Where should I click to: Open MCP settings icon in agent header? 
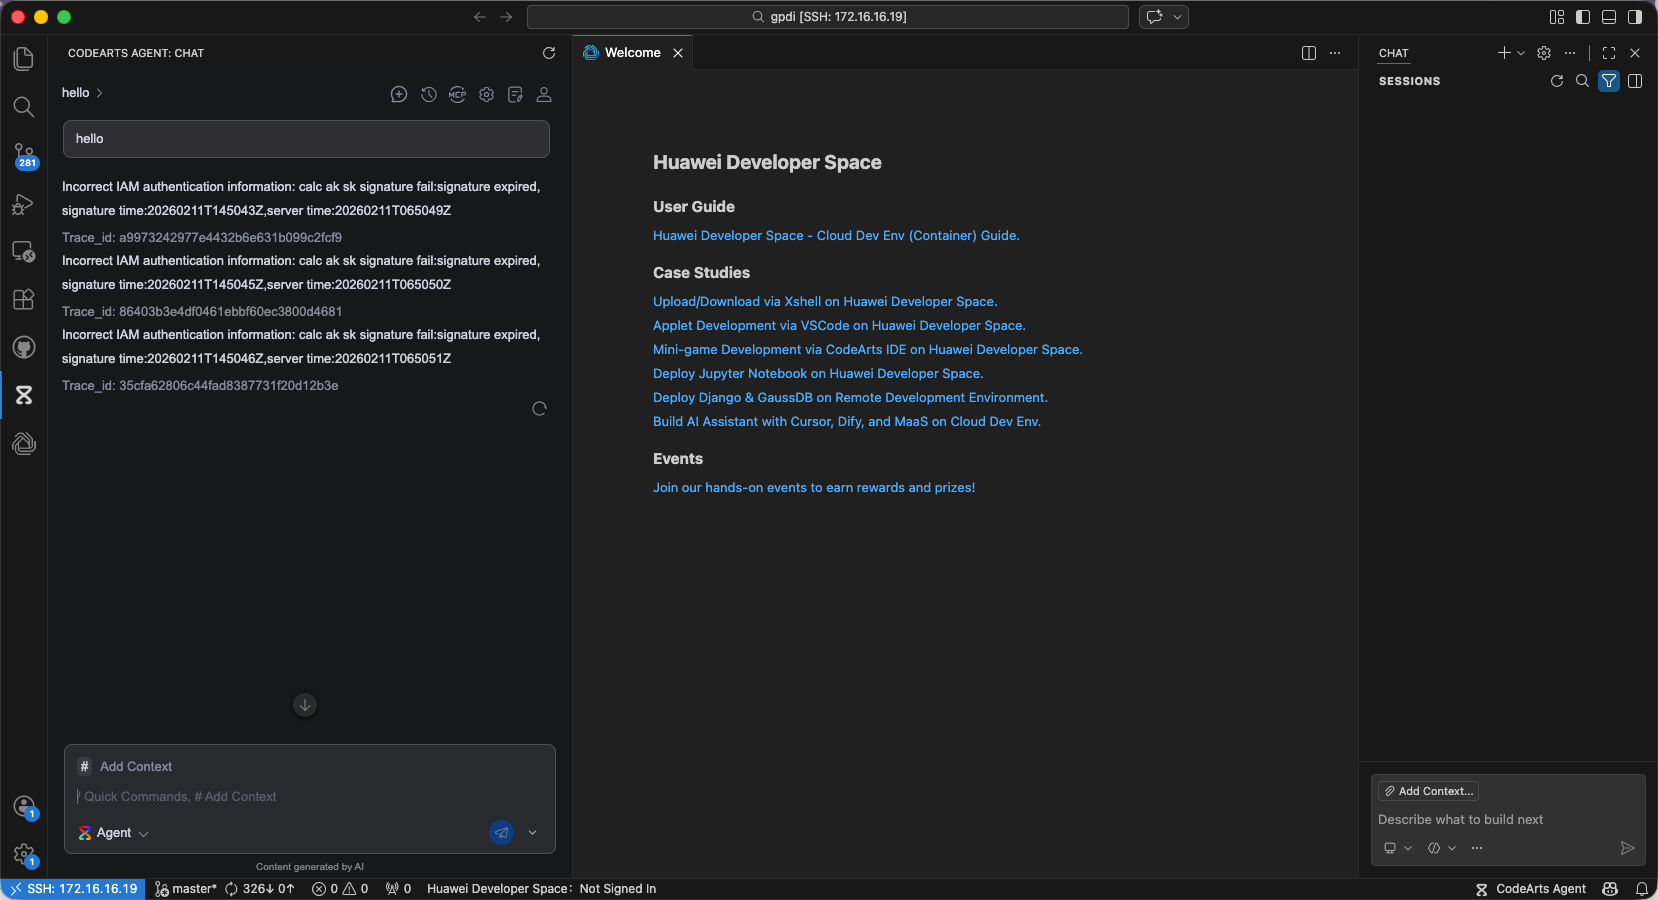click(457, 94)
